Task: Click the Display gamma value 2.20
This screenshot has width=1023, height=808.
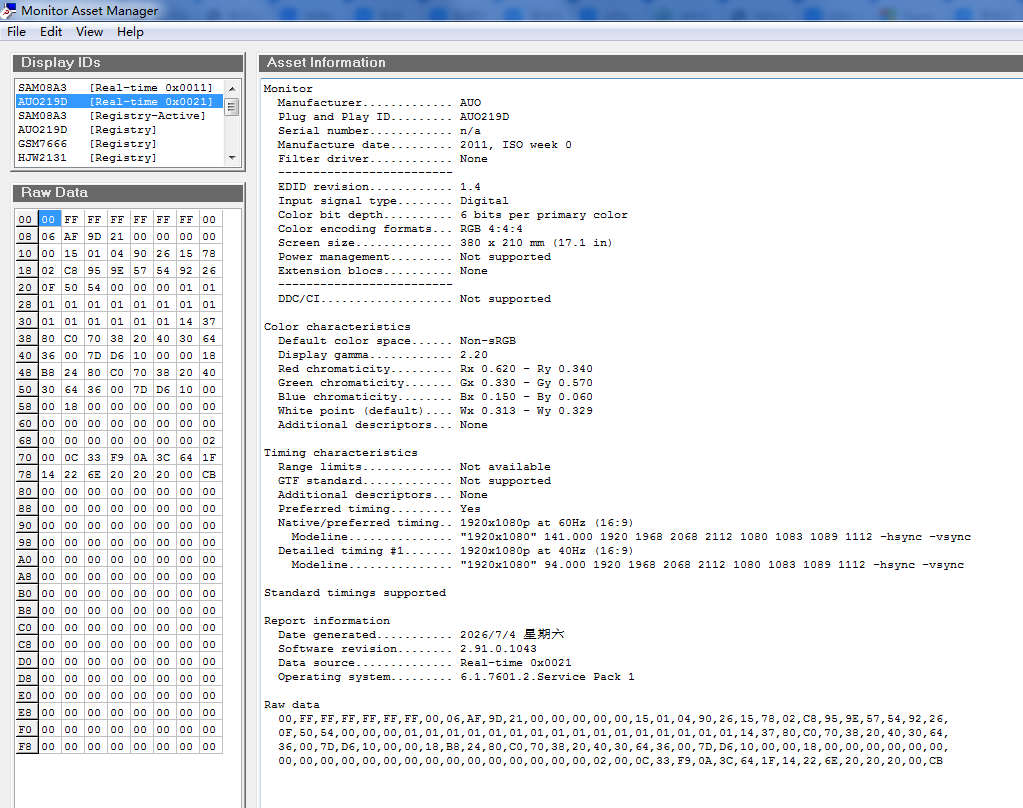Action: (474, 355)
